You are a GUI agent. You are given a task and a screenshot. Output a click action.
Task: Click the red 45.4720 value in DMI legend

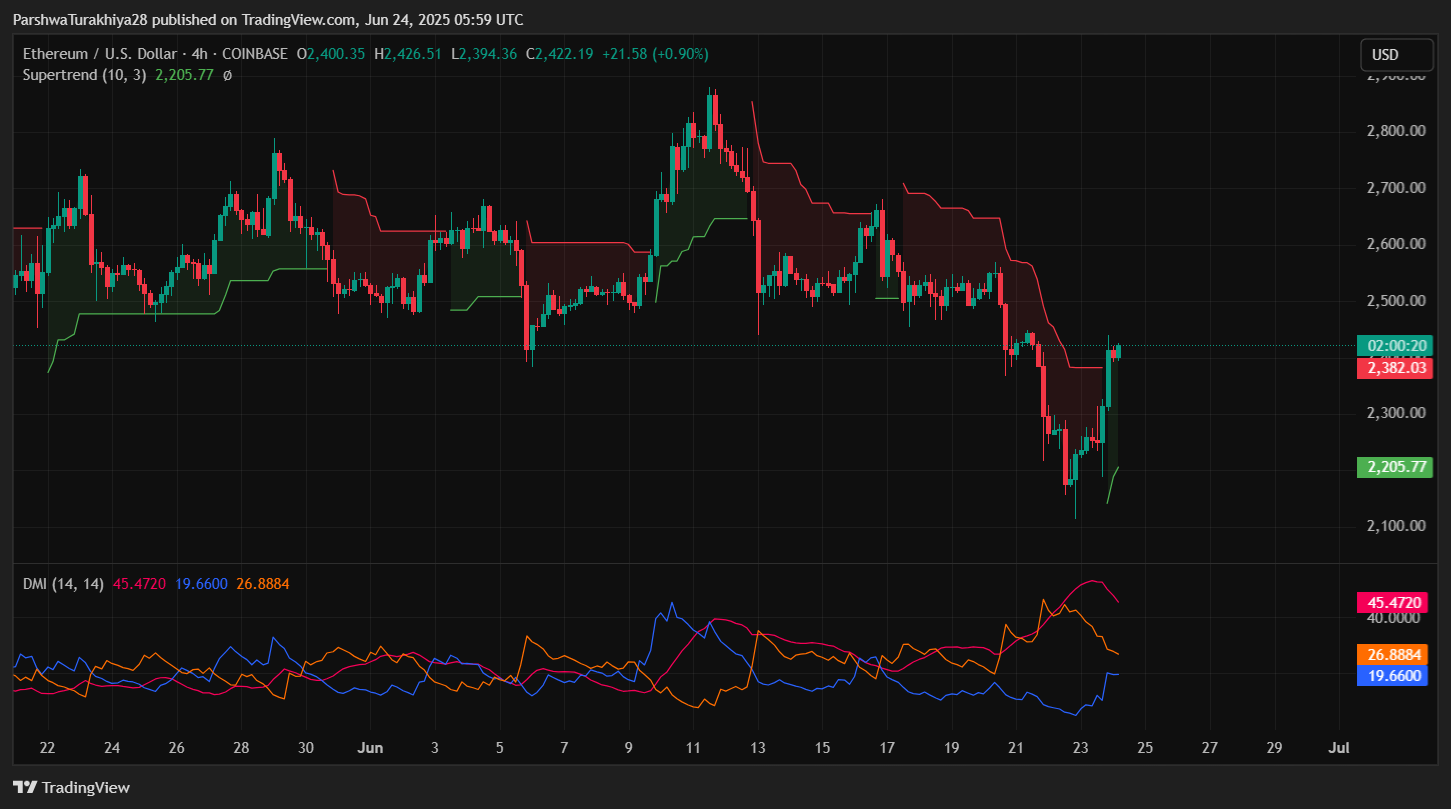(141, 583)
